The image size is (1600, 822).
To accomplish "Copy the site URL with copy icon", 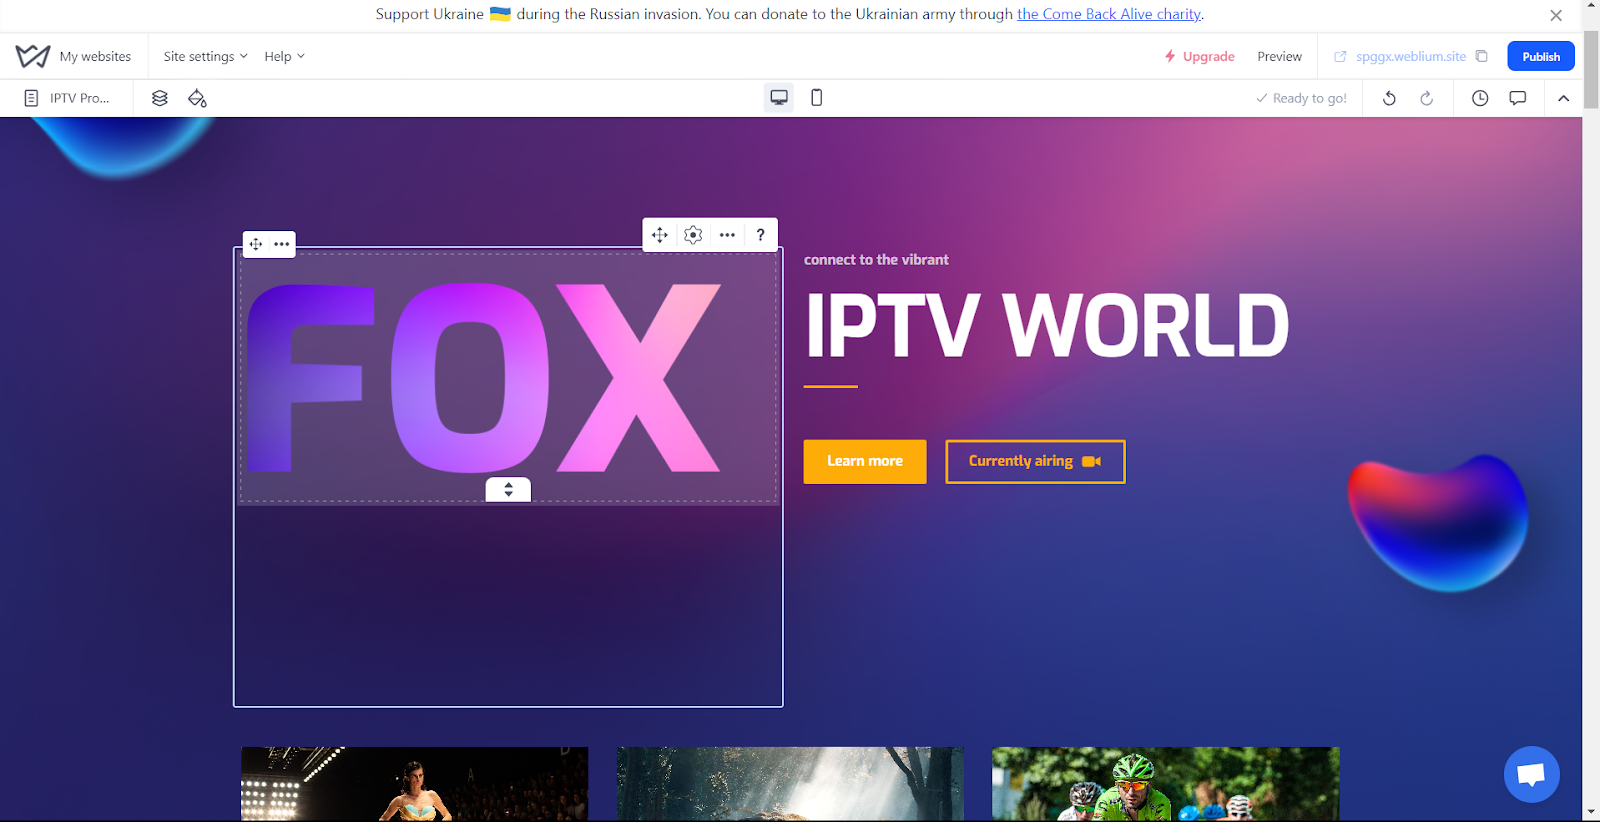I will pyautogui.click(x=1482, y=56).
